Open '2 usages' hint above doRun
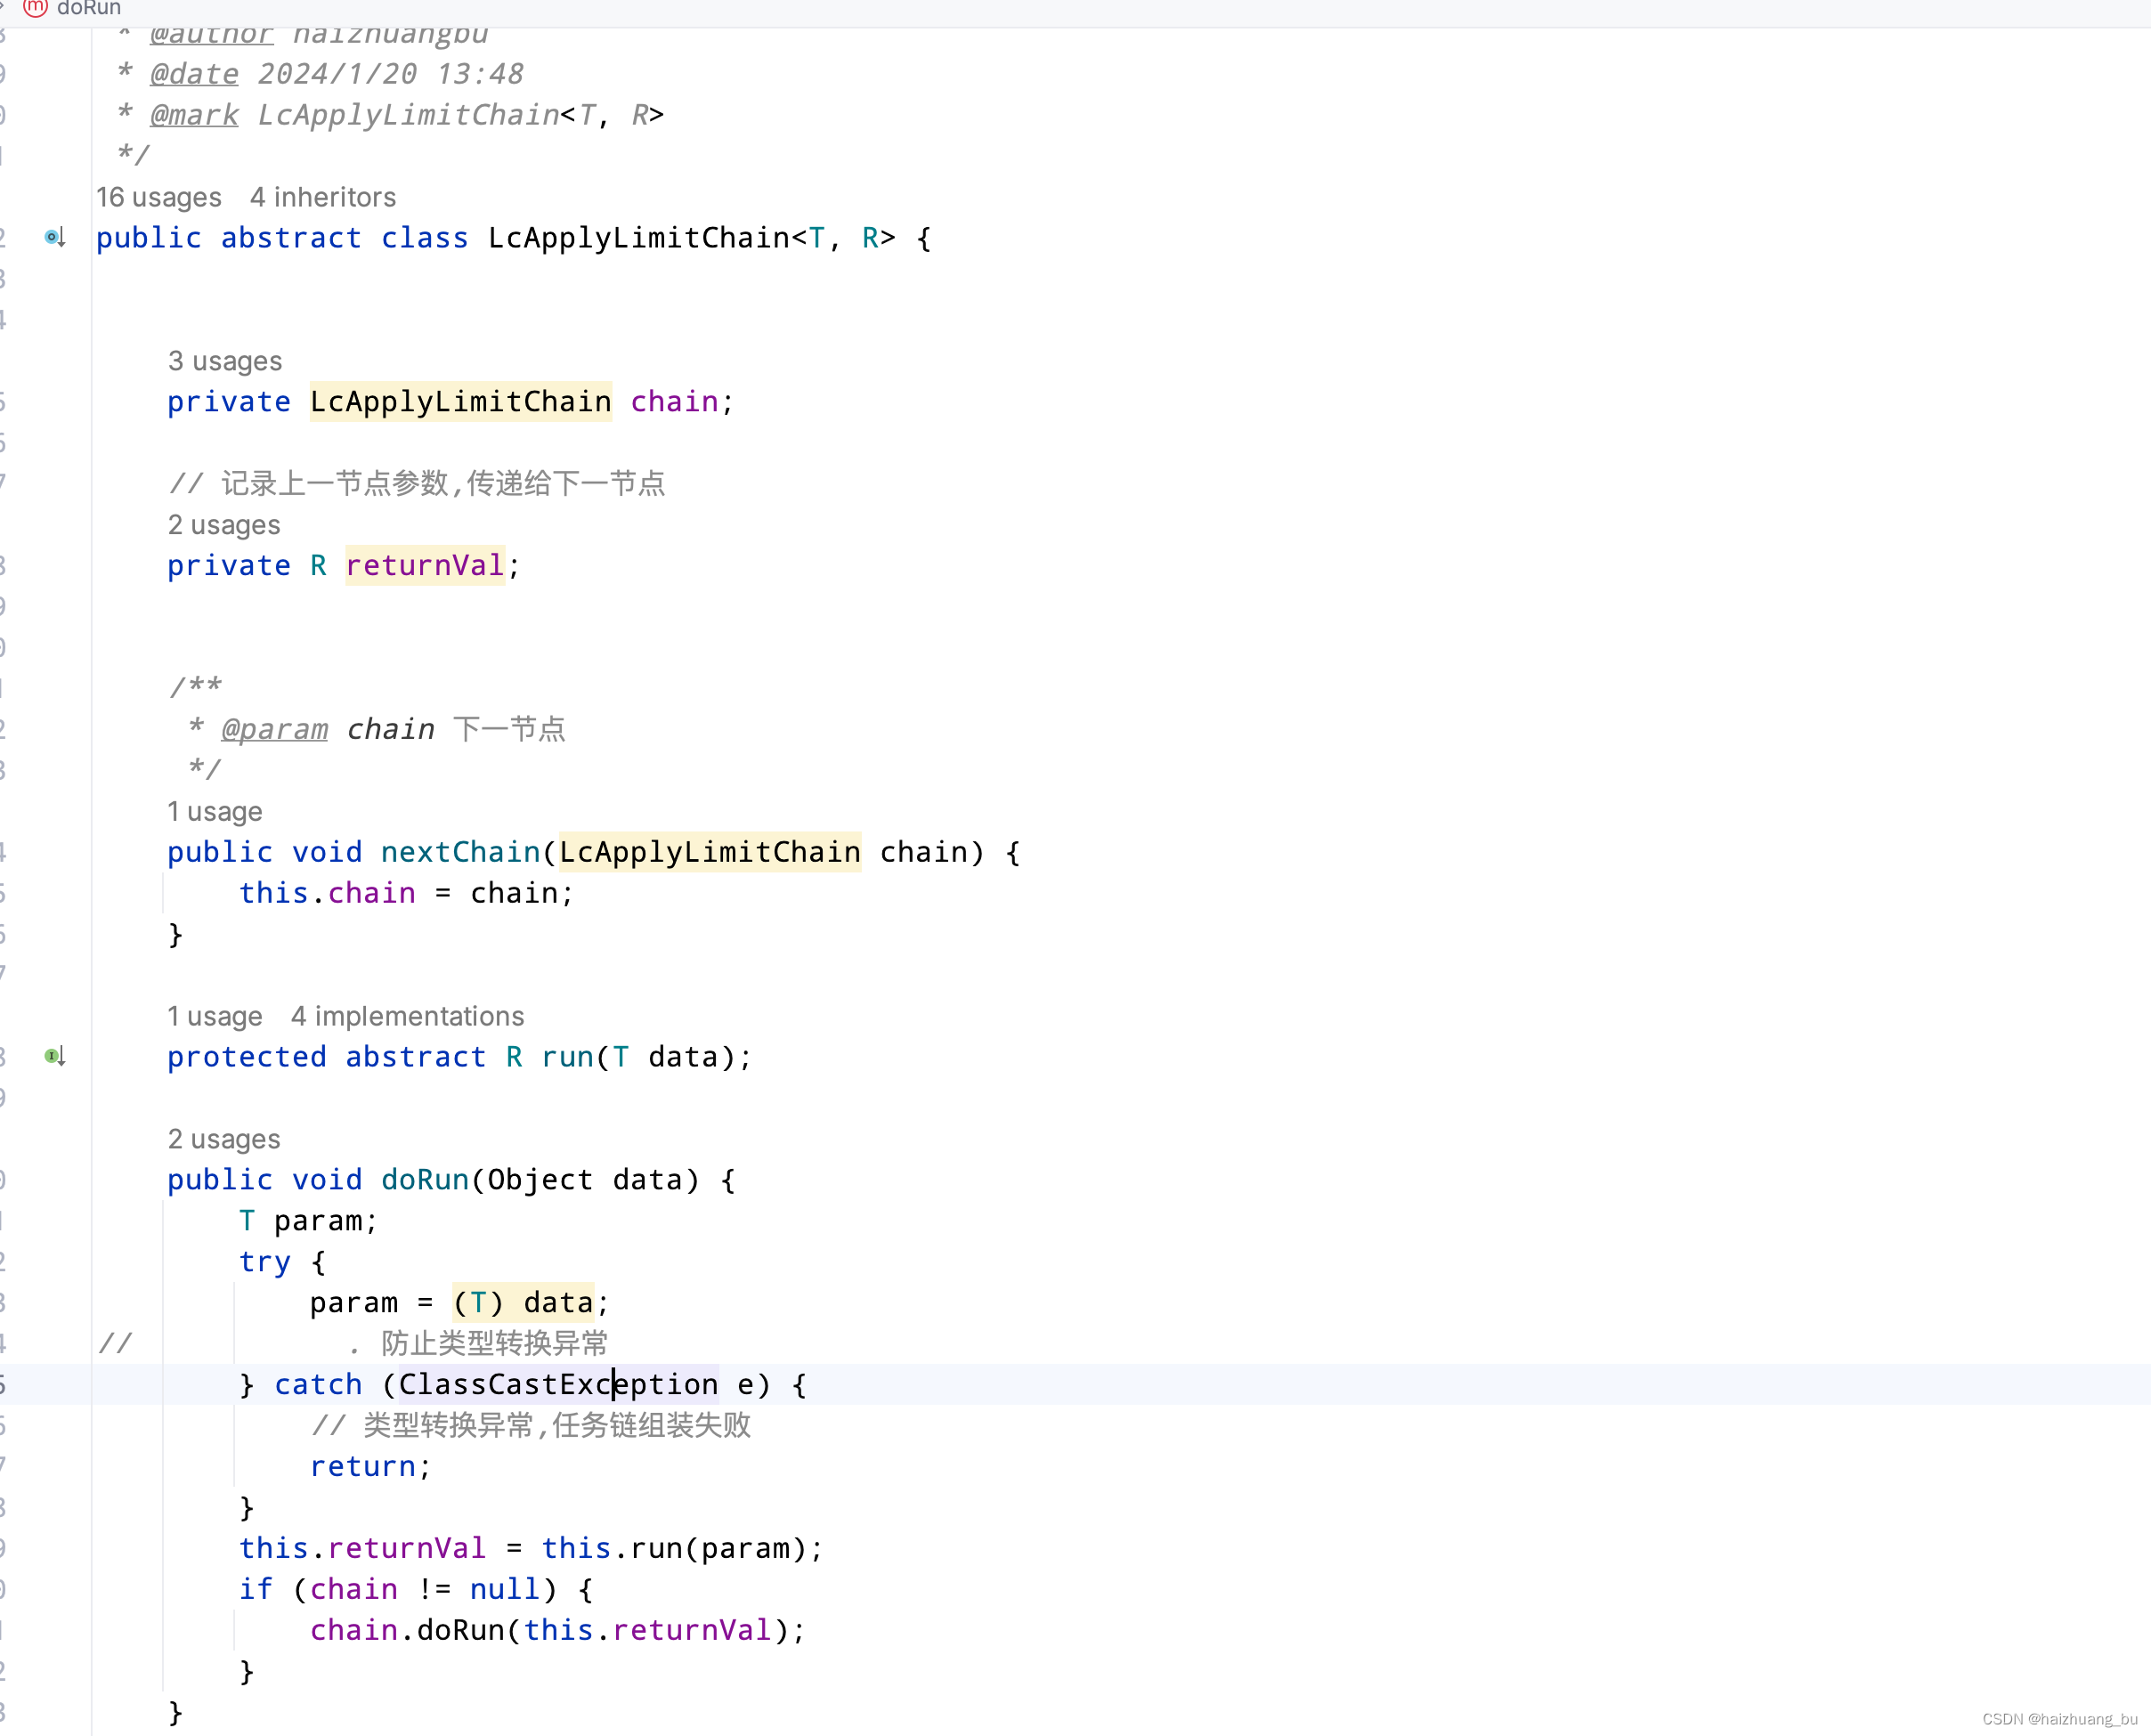Screen dimensions: 2151x1736 (224, 1139)
